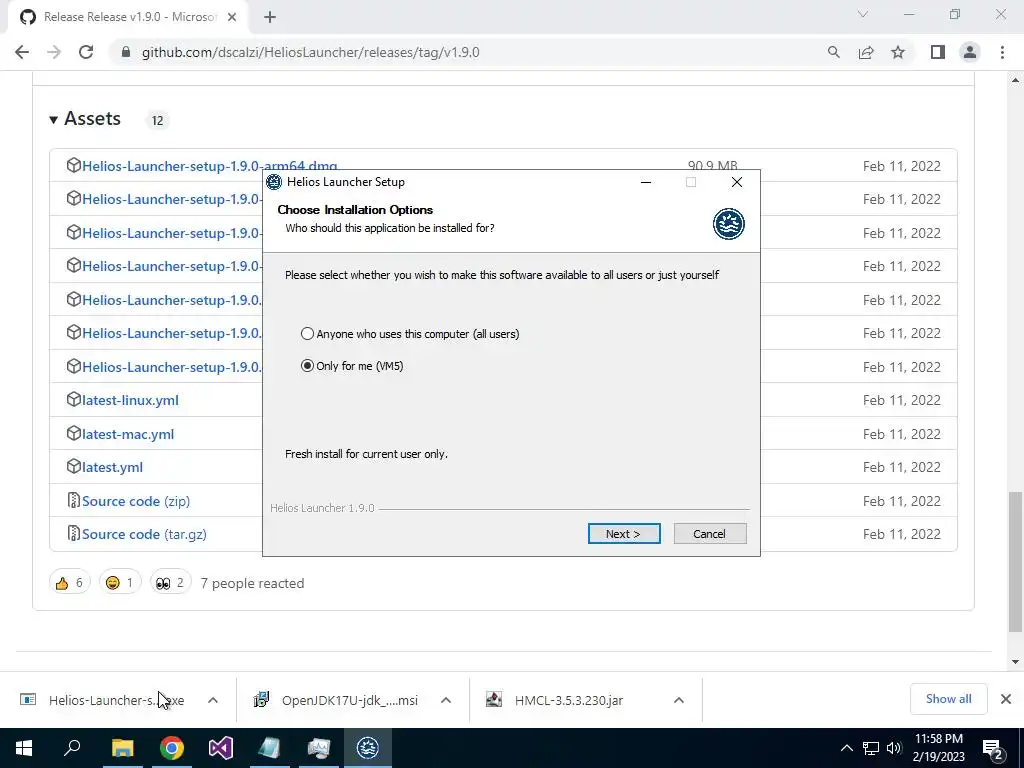Click the zip file icon beside Source code (zip)
Image resolution: width=1024 pixels, height=768 pixels.
[x=73, y=500]
